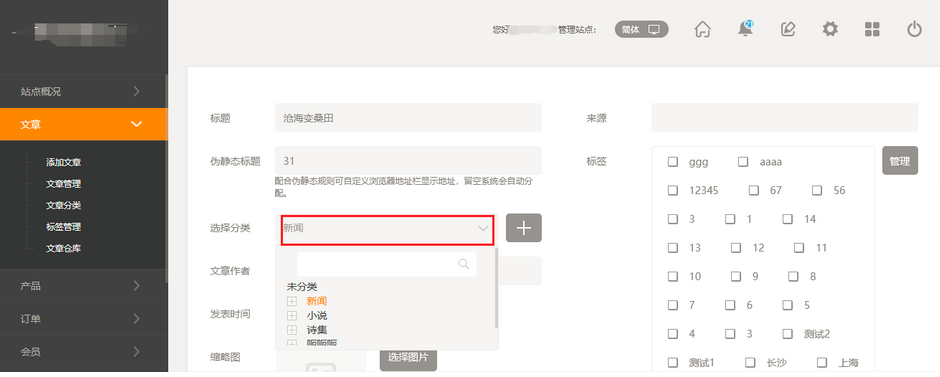
Task: Open settings with the gear icon
Action: [x=830, y=29]
